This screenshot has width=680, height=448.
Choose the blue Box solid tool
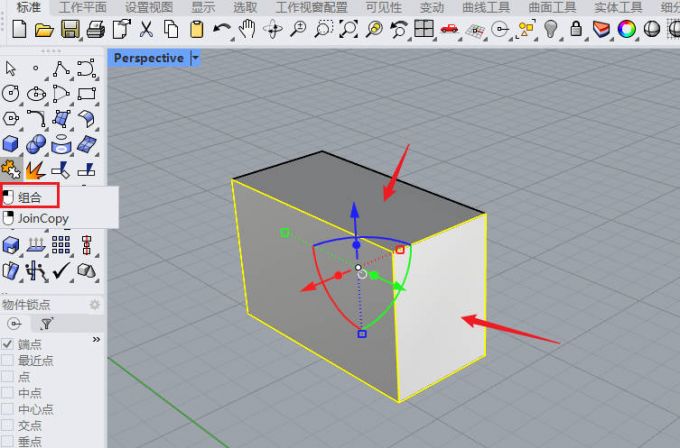[10, 144]
